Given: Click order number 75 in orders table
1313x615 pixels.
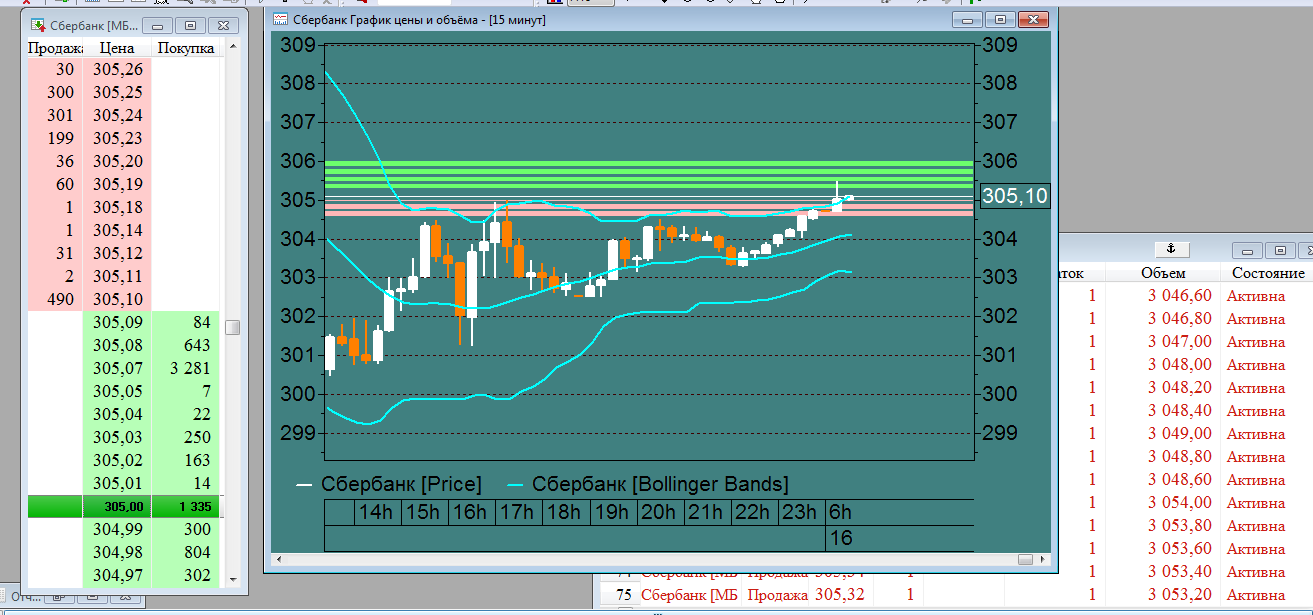Looking at the screenshot, I should click(624, 595).
